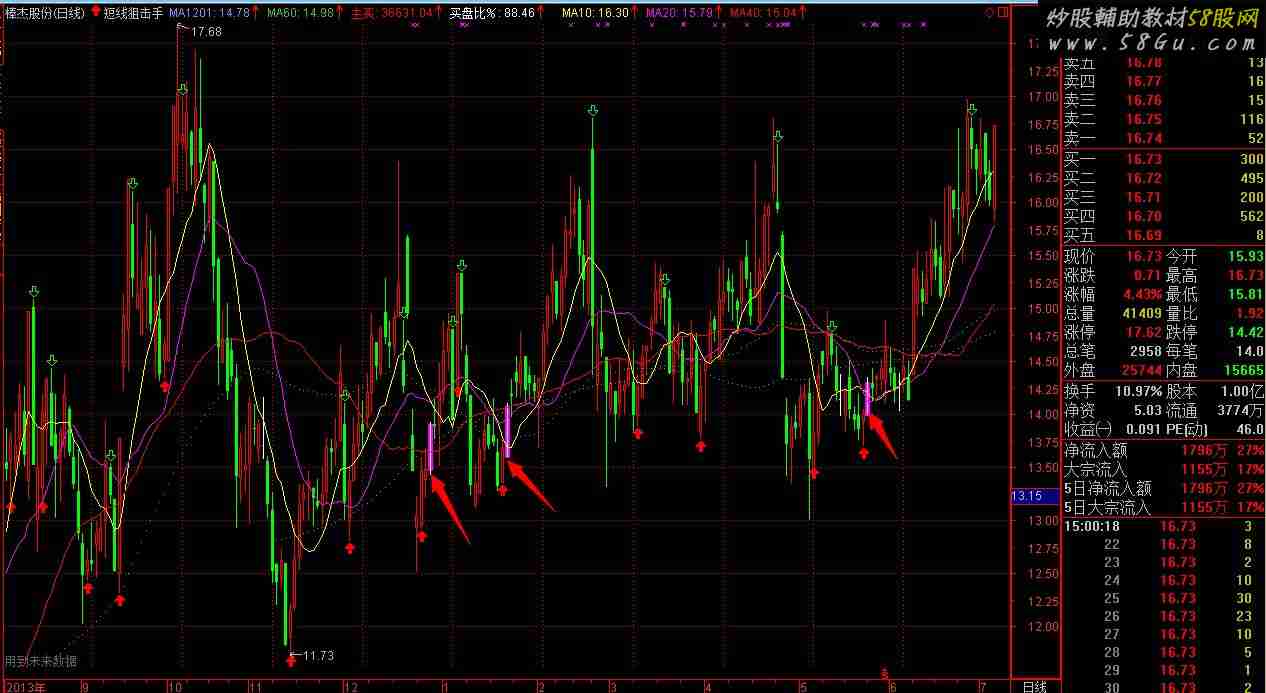The height and width of the screenshot is (693, 1266).
Task: Click the 短线狙击手 indicator name
Action: [133, 13]
